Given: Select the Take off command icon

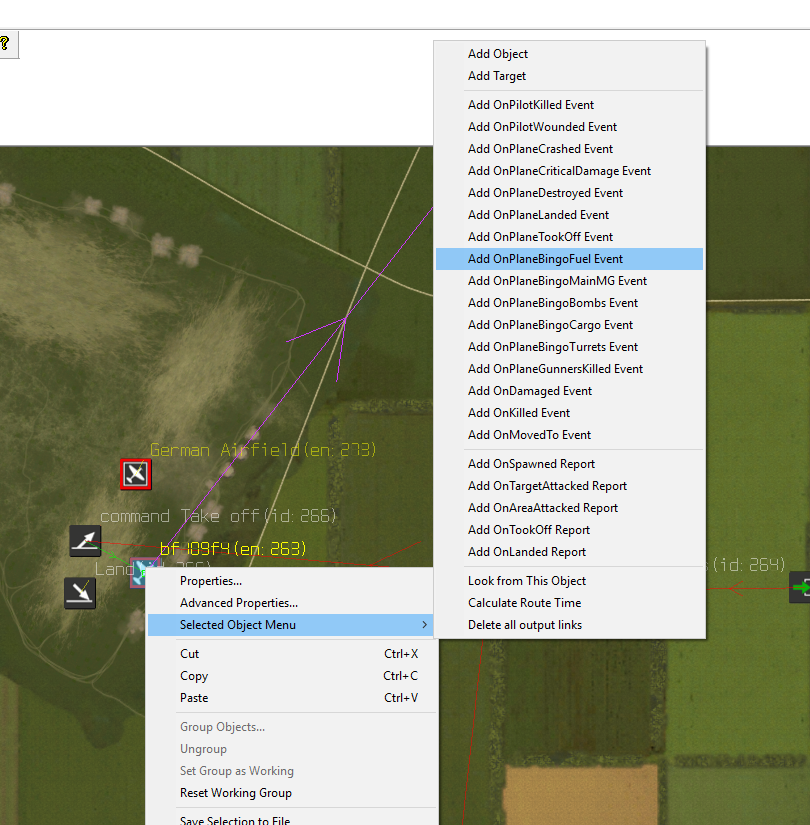Looking at the screenshot, I should 85,541.
